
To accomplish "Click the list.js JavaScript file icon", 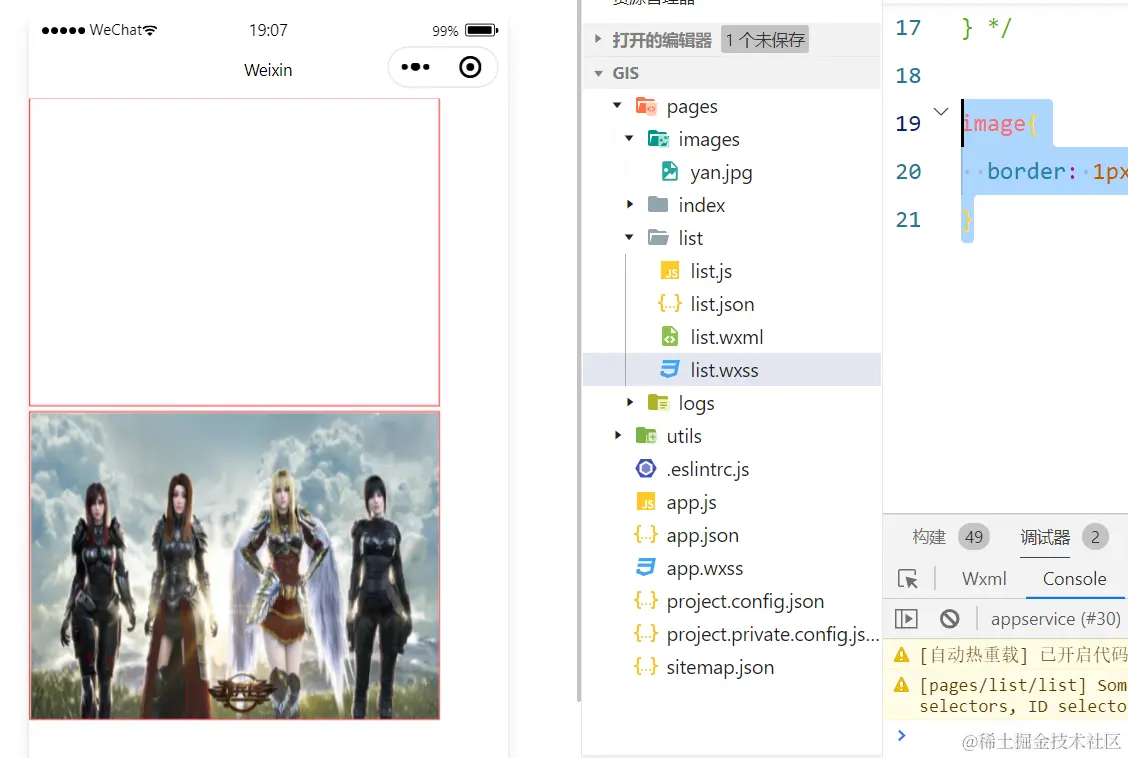I will [670, 271].
